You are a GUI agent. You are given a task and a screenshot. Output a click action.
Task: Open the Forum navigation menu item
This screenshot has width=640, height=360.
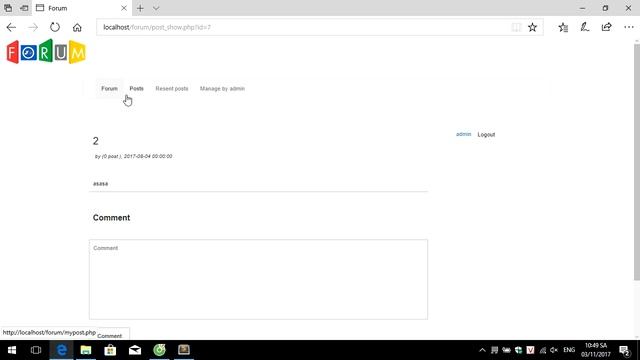[109, 89]
